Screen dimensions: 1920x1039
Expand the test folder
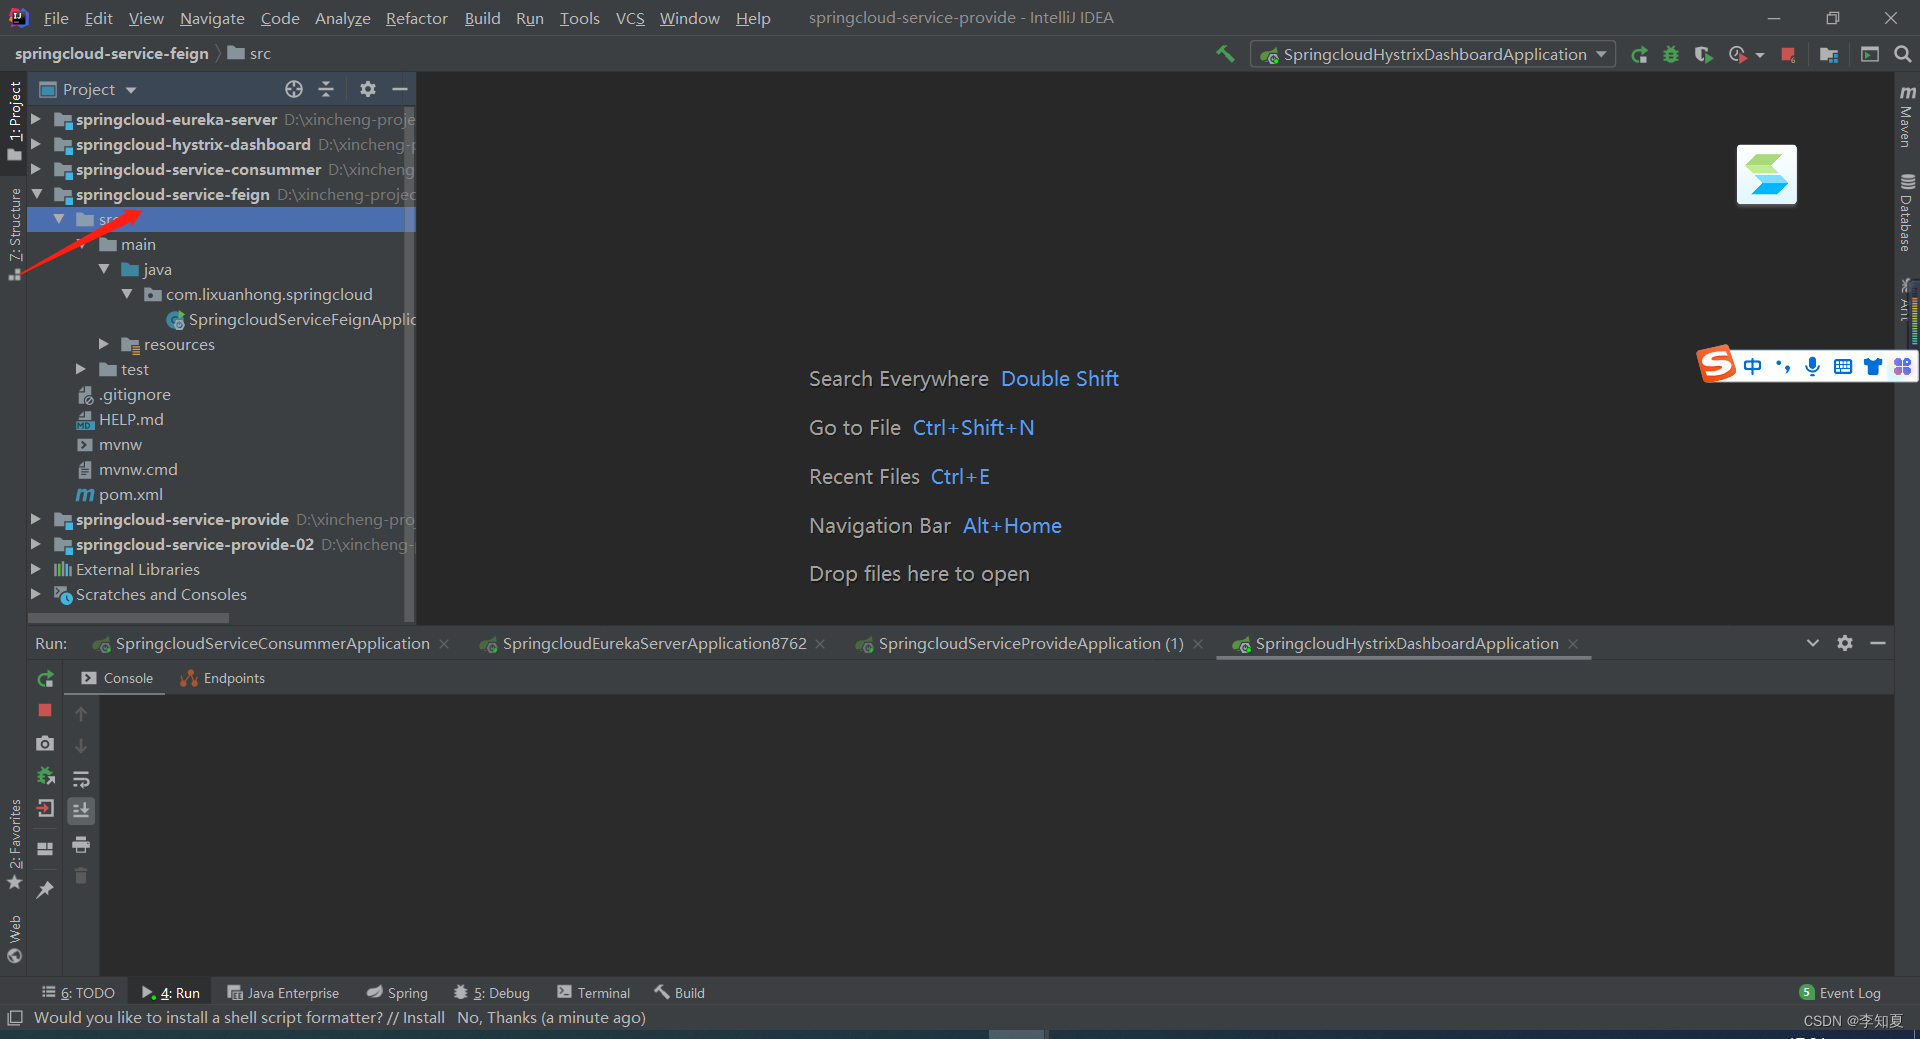pyautogui.click(x=81, y=369)
